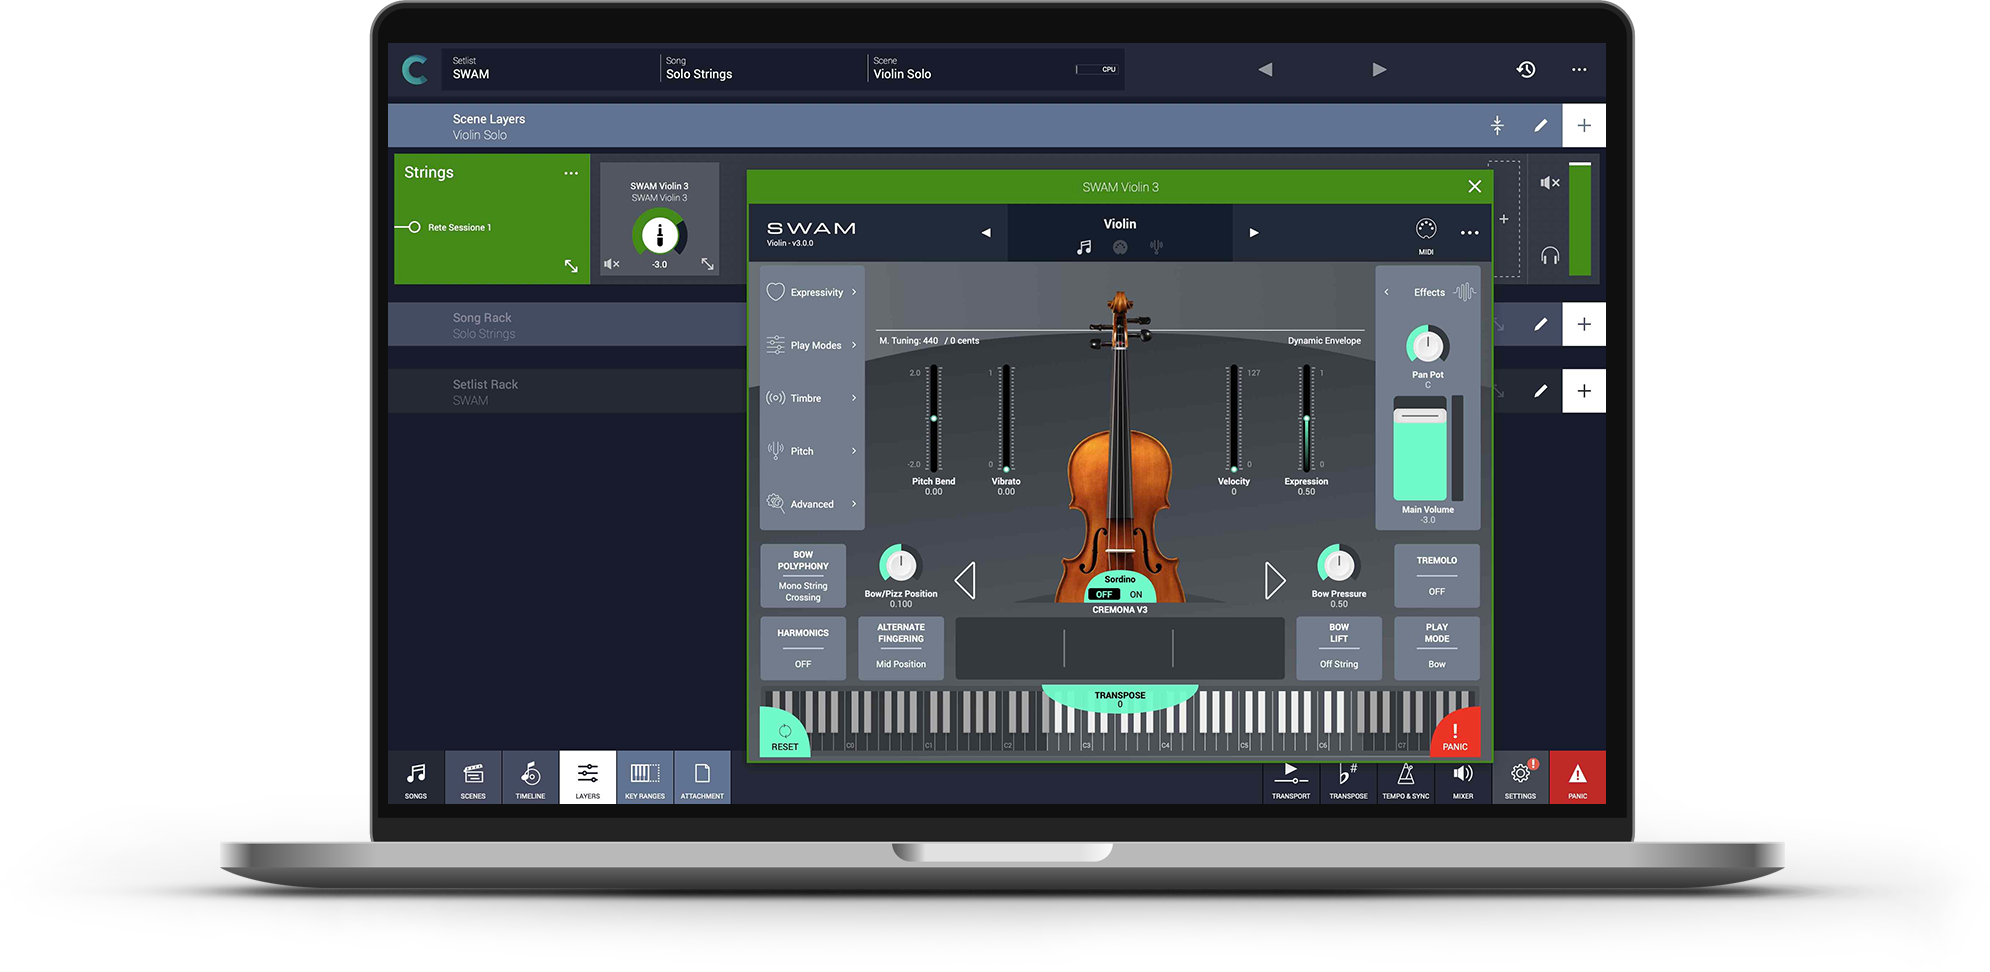Screen dimensions: 1990x972
Task: Click the Effects waveform icon
Action: pos(1465,292)
